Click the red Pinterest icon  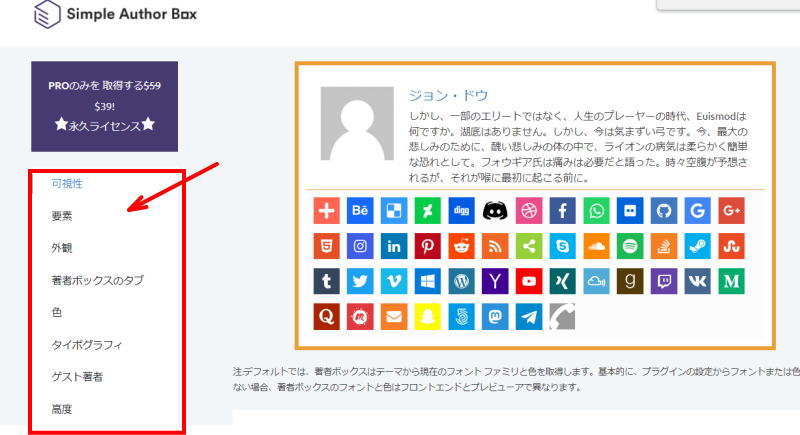click(x=428, y=246)
